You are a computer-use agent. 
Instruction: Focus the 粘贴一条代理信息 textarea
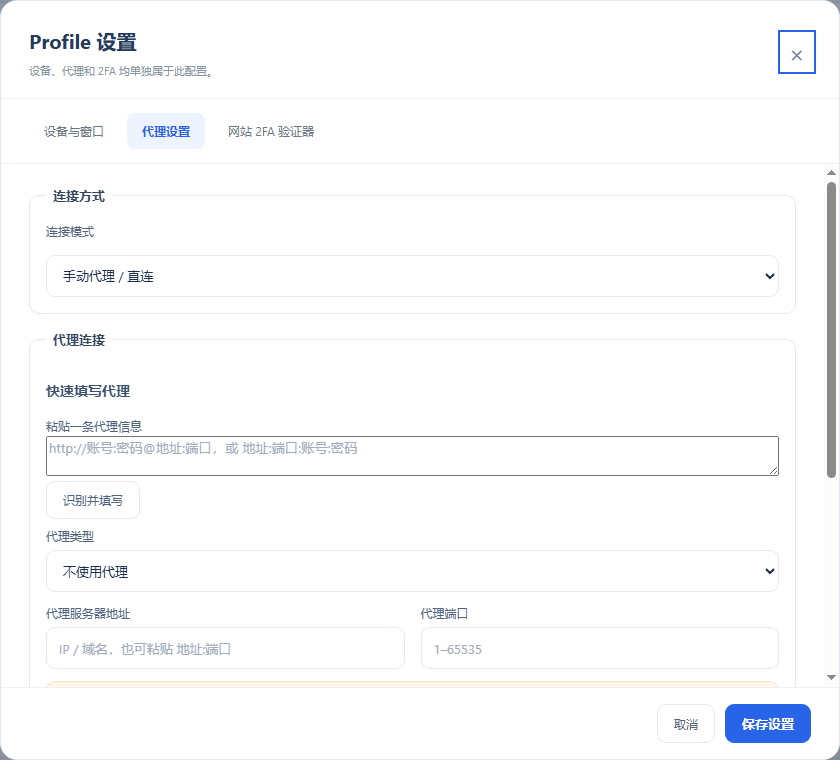412,456
